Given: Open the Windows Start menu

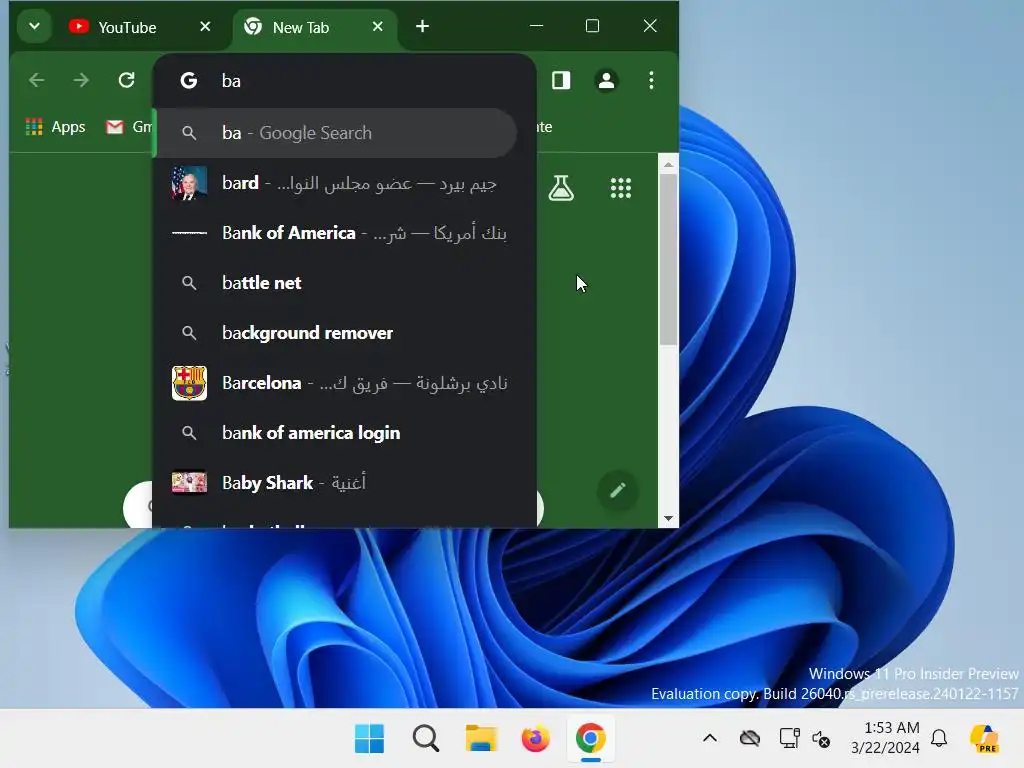Looking at the screenshot, I should coord(369,739).
